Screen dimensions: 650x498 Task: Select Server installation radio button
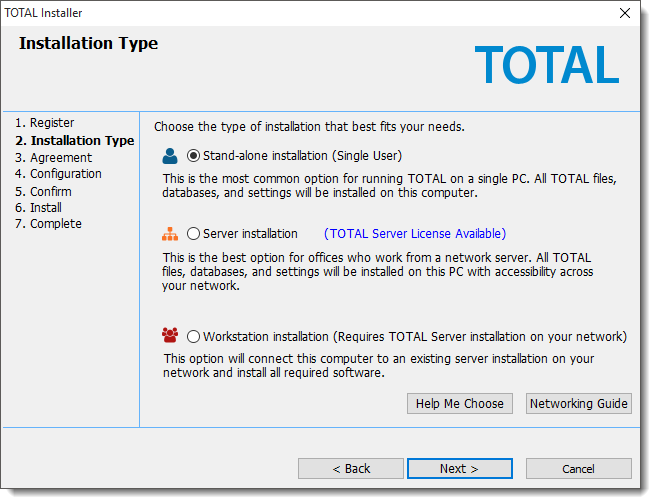(193, 234)
